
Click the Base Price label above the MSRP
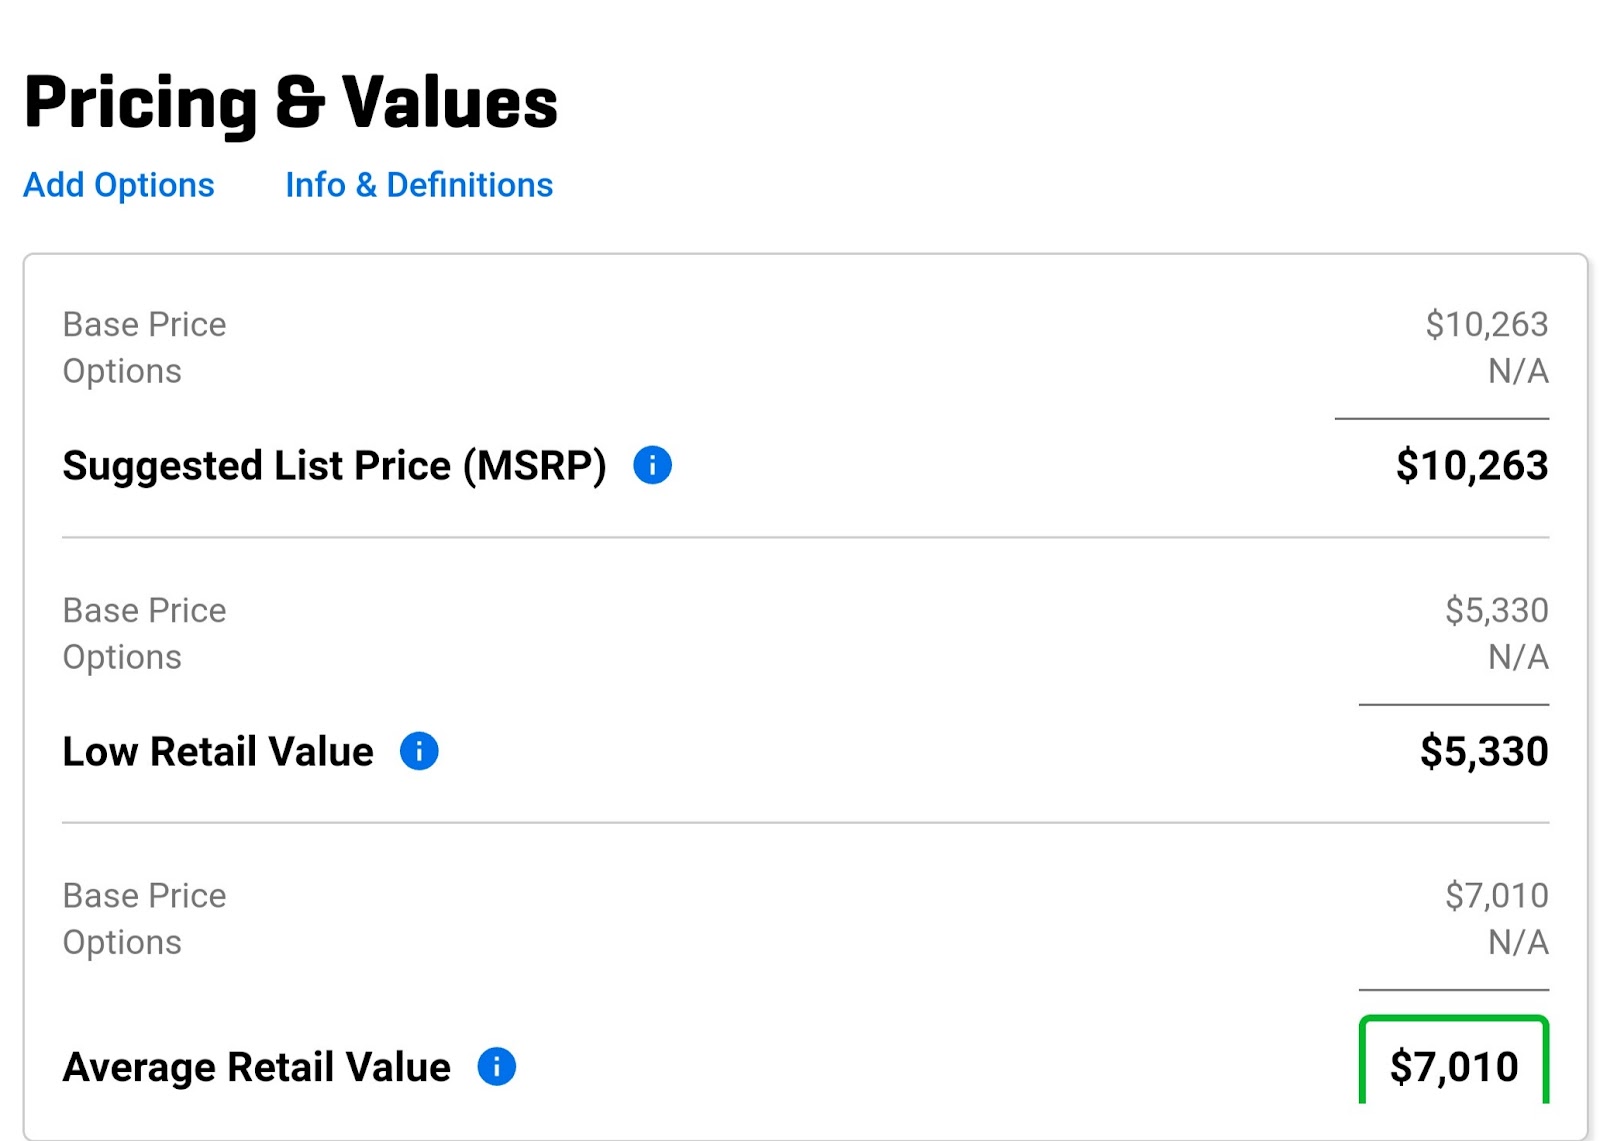point(145,325)
